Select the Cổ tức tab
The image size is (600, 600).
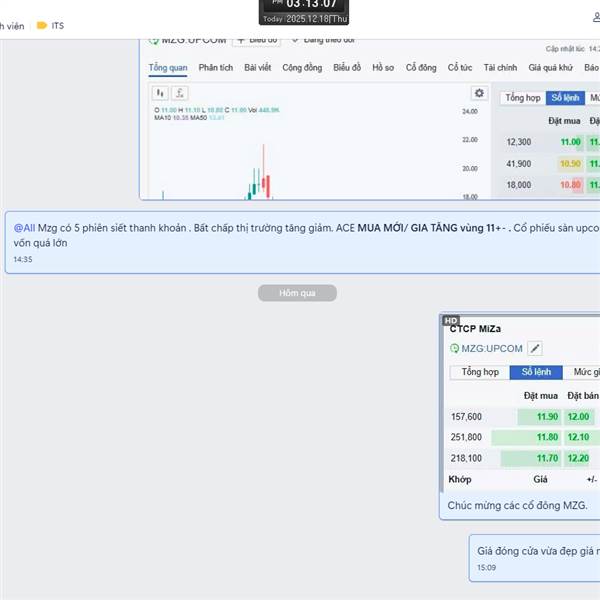point(460,68)
